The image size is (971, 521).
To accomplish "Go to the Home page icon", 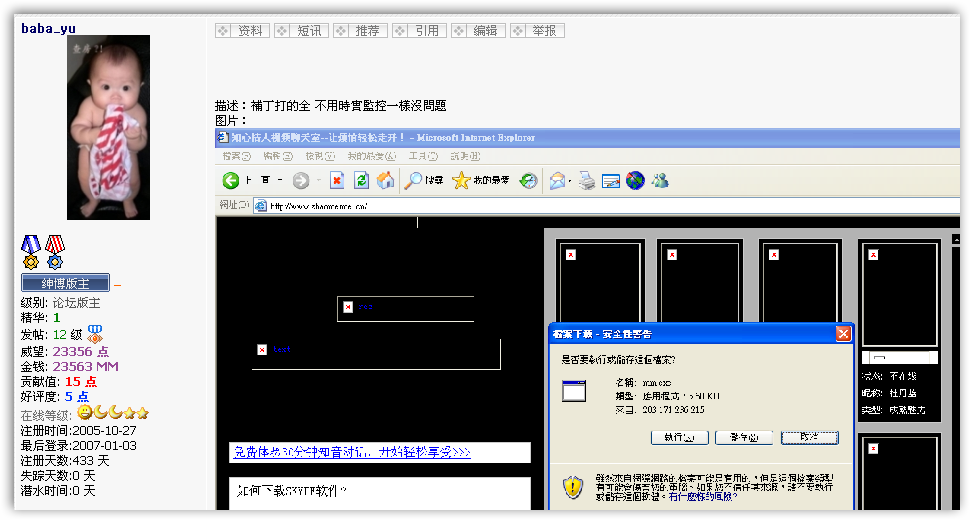I will [385, 181].
